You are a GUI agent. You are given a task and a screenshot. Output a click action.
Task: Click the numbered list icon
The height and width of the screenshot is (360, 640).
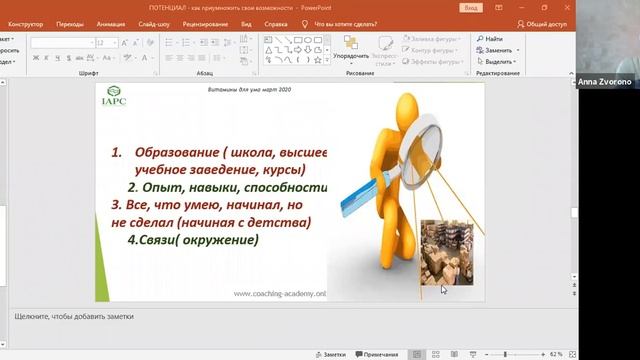point(185,43)
